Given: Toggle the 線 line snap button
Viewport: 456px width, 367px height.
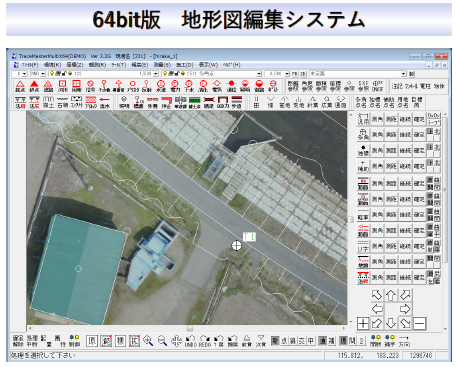Looking at the screenshot, I should (x=293, y=341).
